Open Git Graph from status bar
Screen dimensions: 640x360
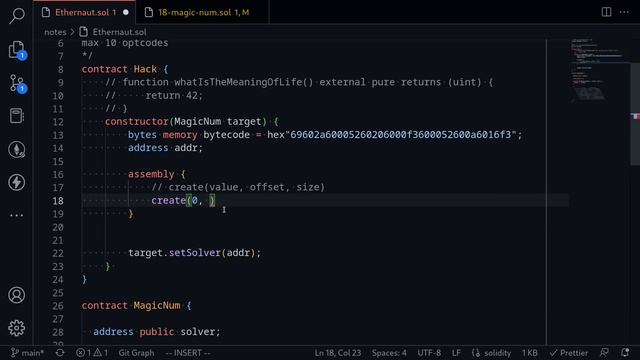click(x=136, y=353)
